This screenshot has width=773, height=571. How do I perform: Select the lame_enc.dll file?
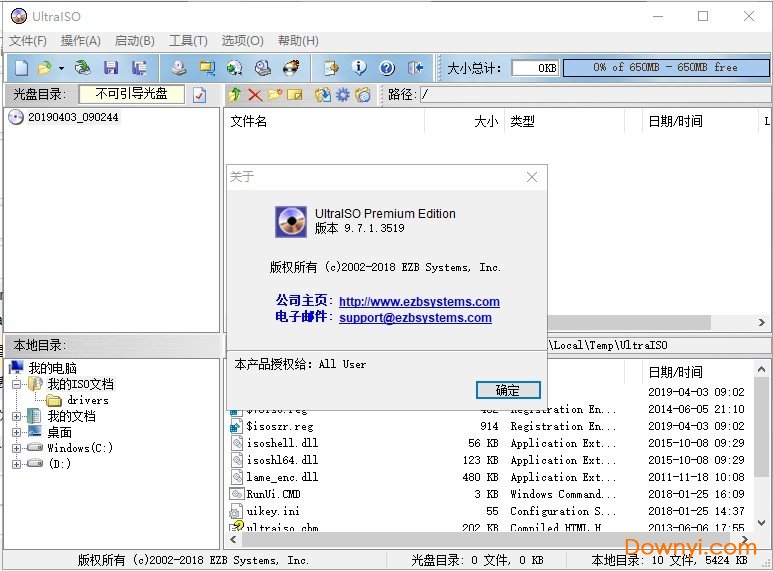click(x=282, y=477)
